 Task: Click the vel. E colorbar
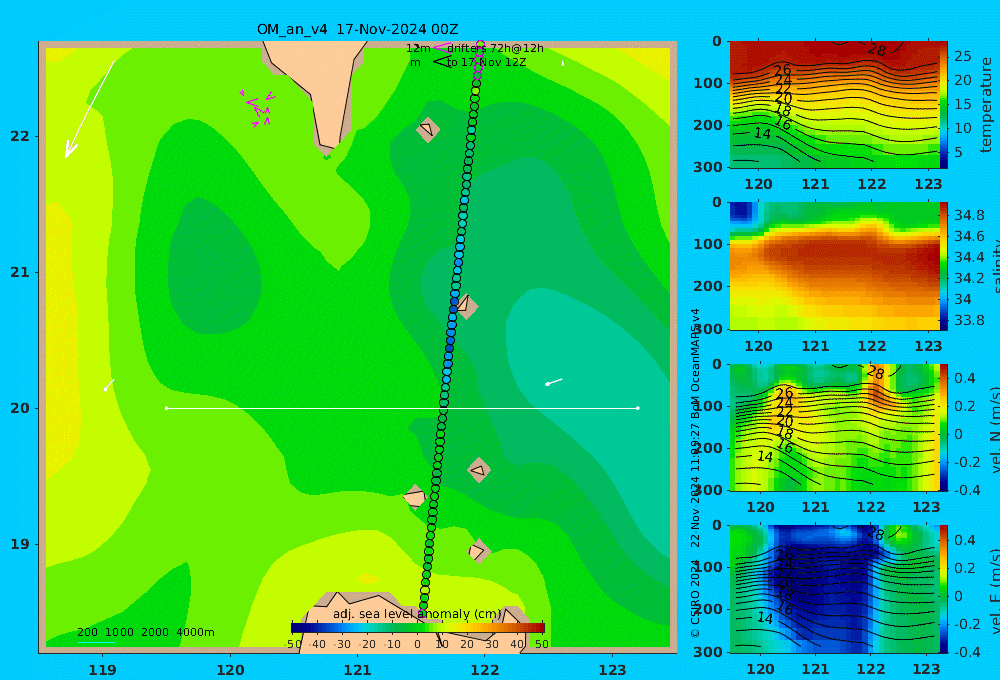click(x=944, y=589)
